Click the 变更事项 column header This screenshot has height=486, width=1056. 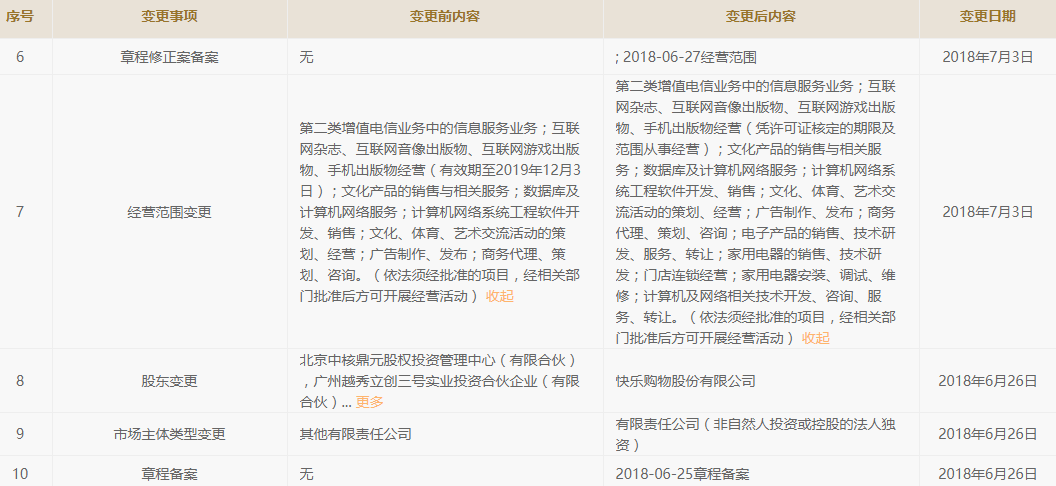point(170,17)
